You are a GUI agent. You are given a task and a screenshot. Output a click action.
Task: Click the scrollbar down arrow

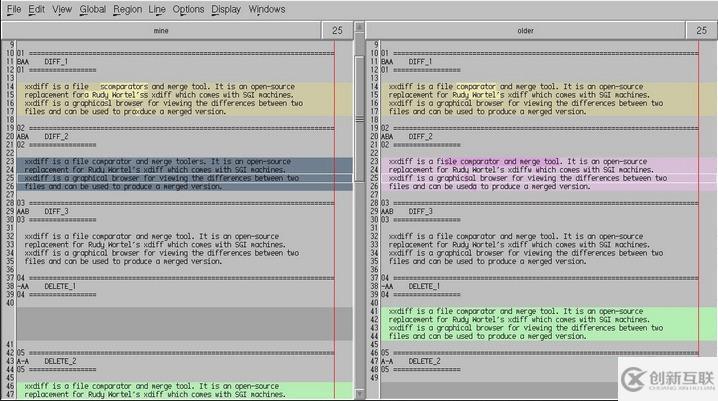point(359,393)
